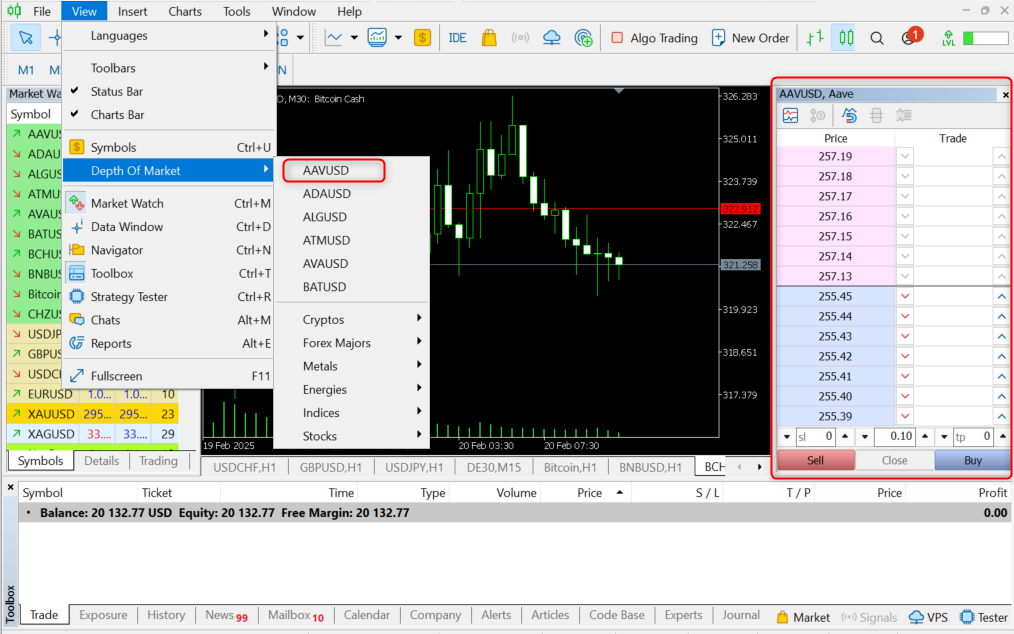
Task: Open the Details tab in Market Watch
Action: click(102, 461)
